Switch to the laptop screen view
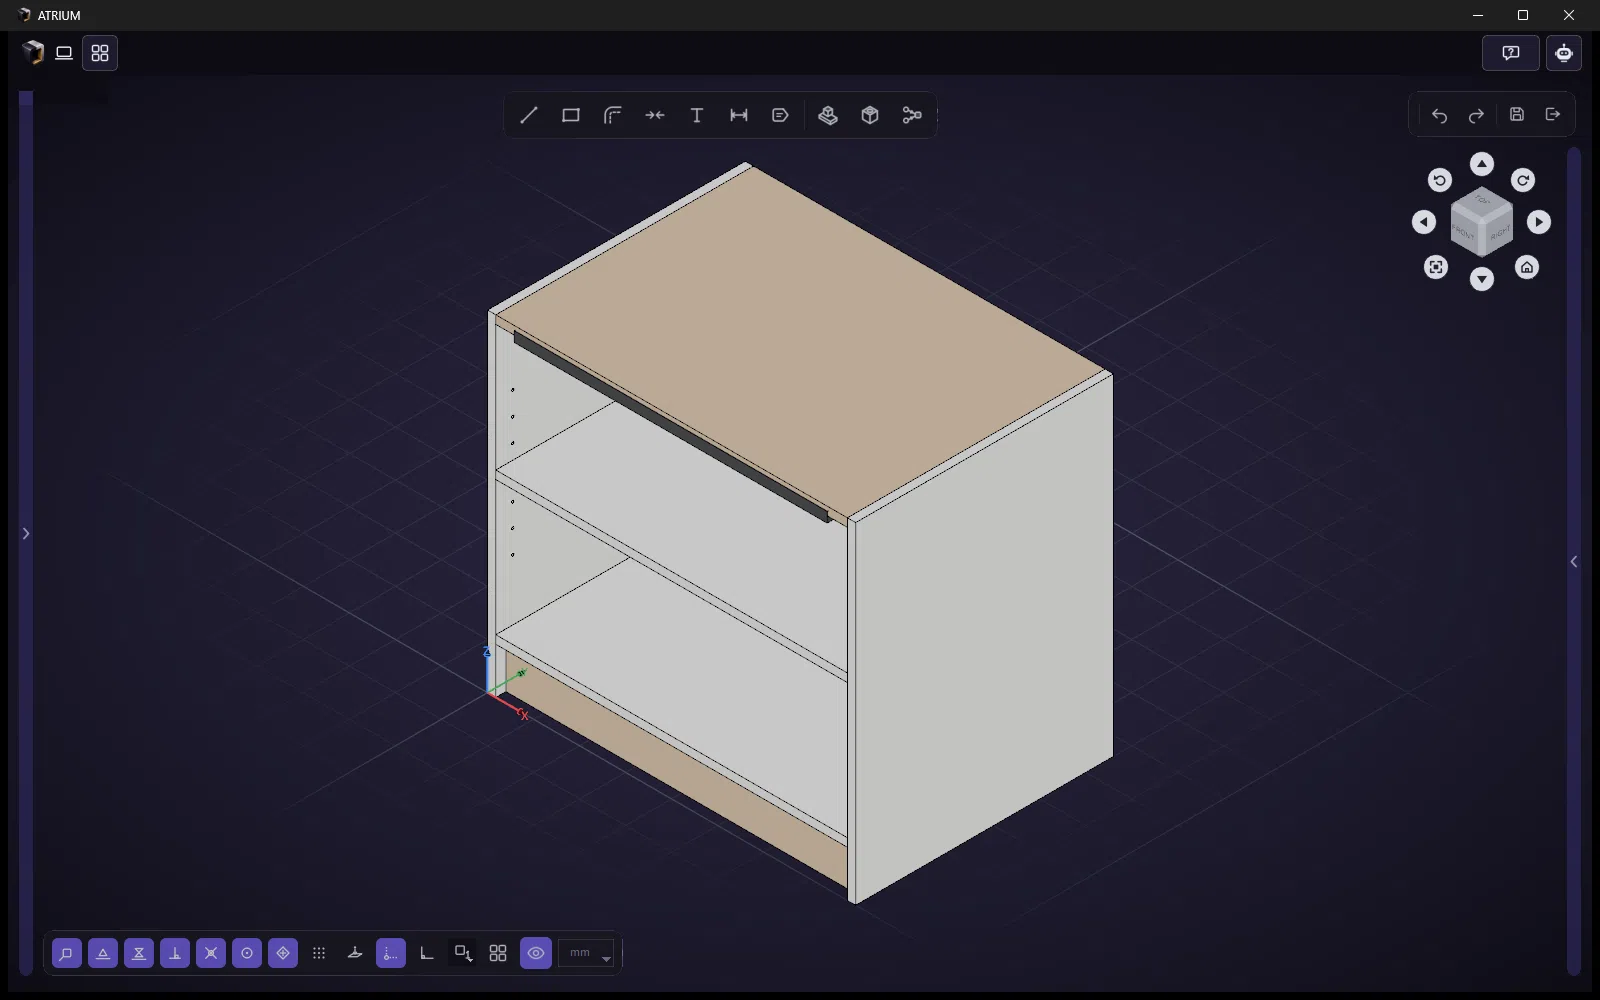The height and width of the screenshot is (1000, 1600). (64, 53)
